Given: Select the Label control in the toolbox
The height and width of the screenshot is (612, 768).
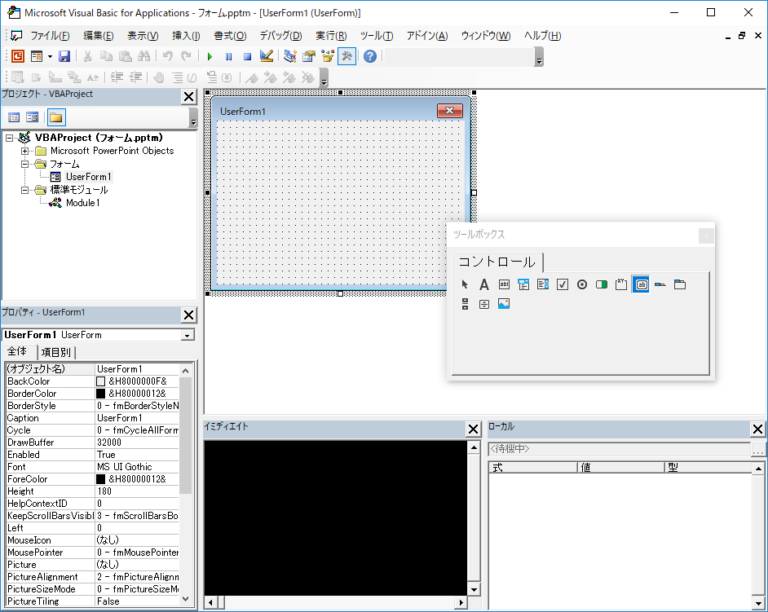Looking at the screenshot, I should point(484,285).
